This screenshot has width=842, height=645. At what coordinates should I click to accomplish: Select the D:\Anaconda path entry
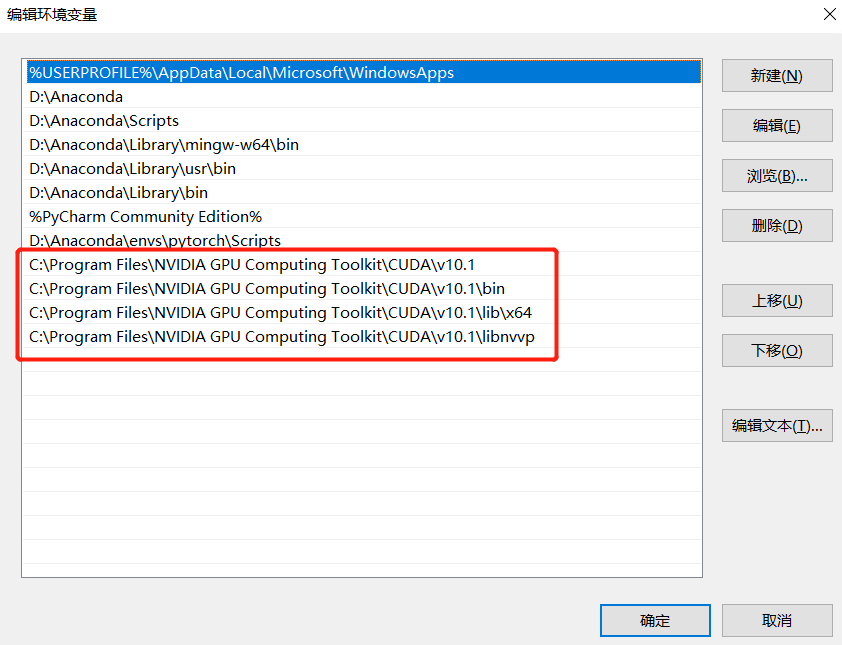[x=362, y=97]
